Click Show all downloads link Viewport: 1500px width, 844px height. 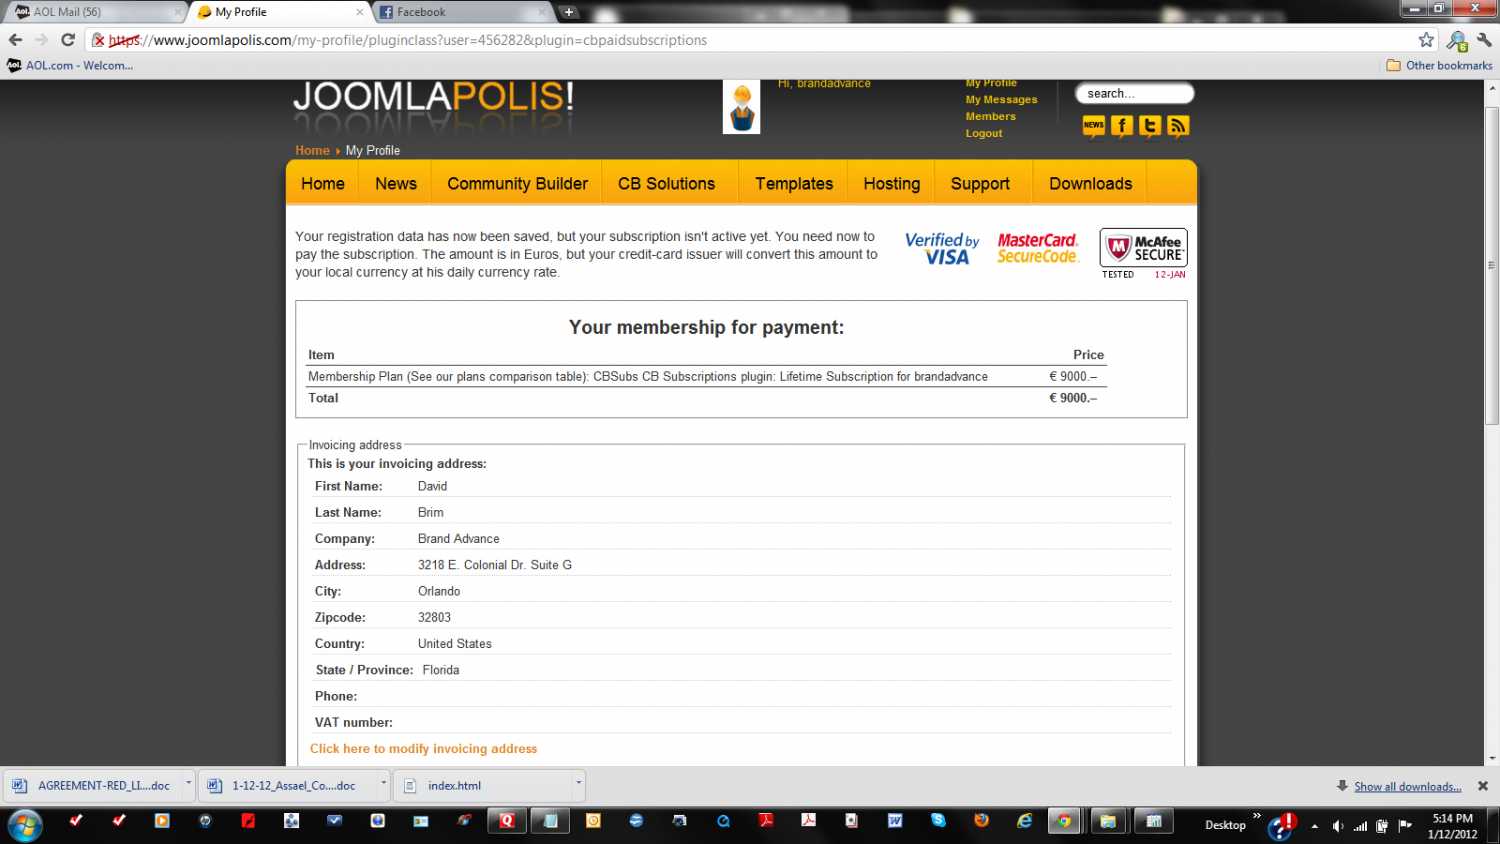click(x=1407, y=787)
